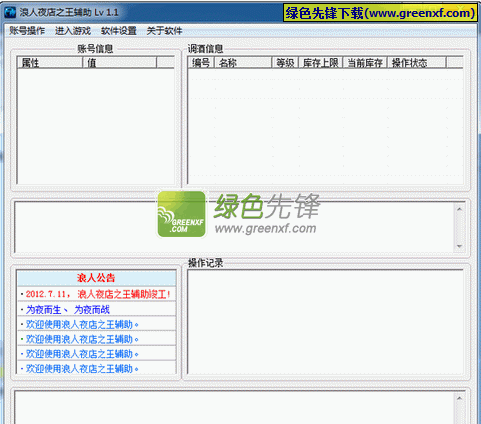This screenshot has width=481, height=424.
Task: Click the 属性 column header
Action: coord(50,63)
